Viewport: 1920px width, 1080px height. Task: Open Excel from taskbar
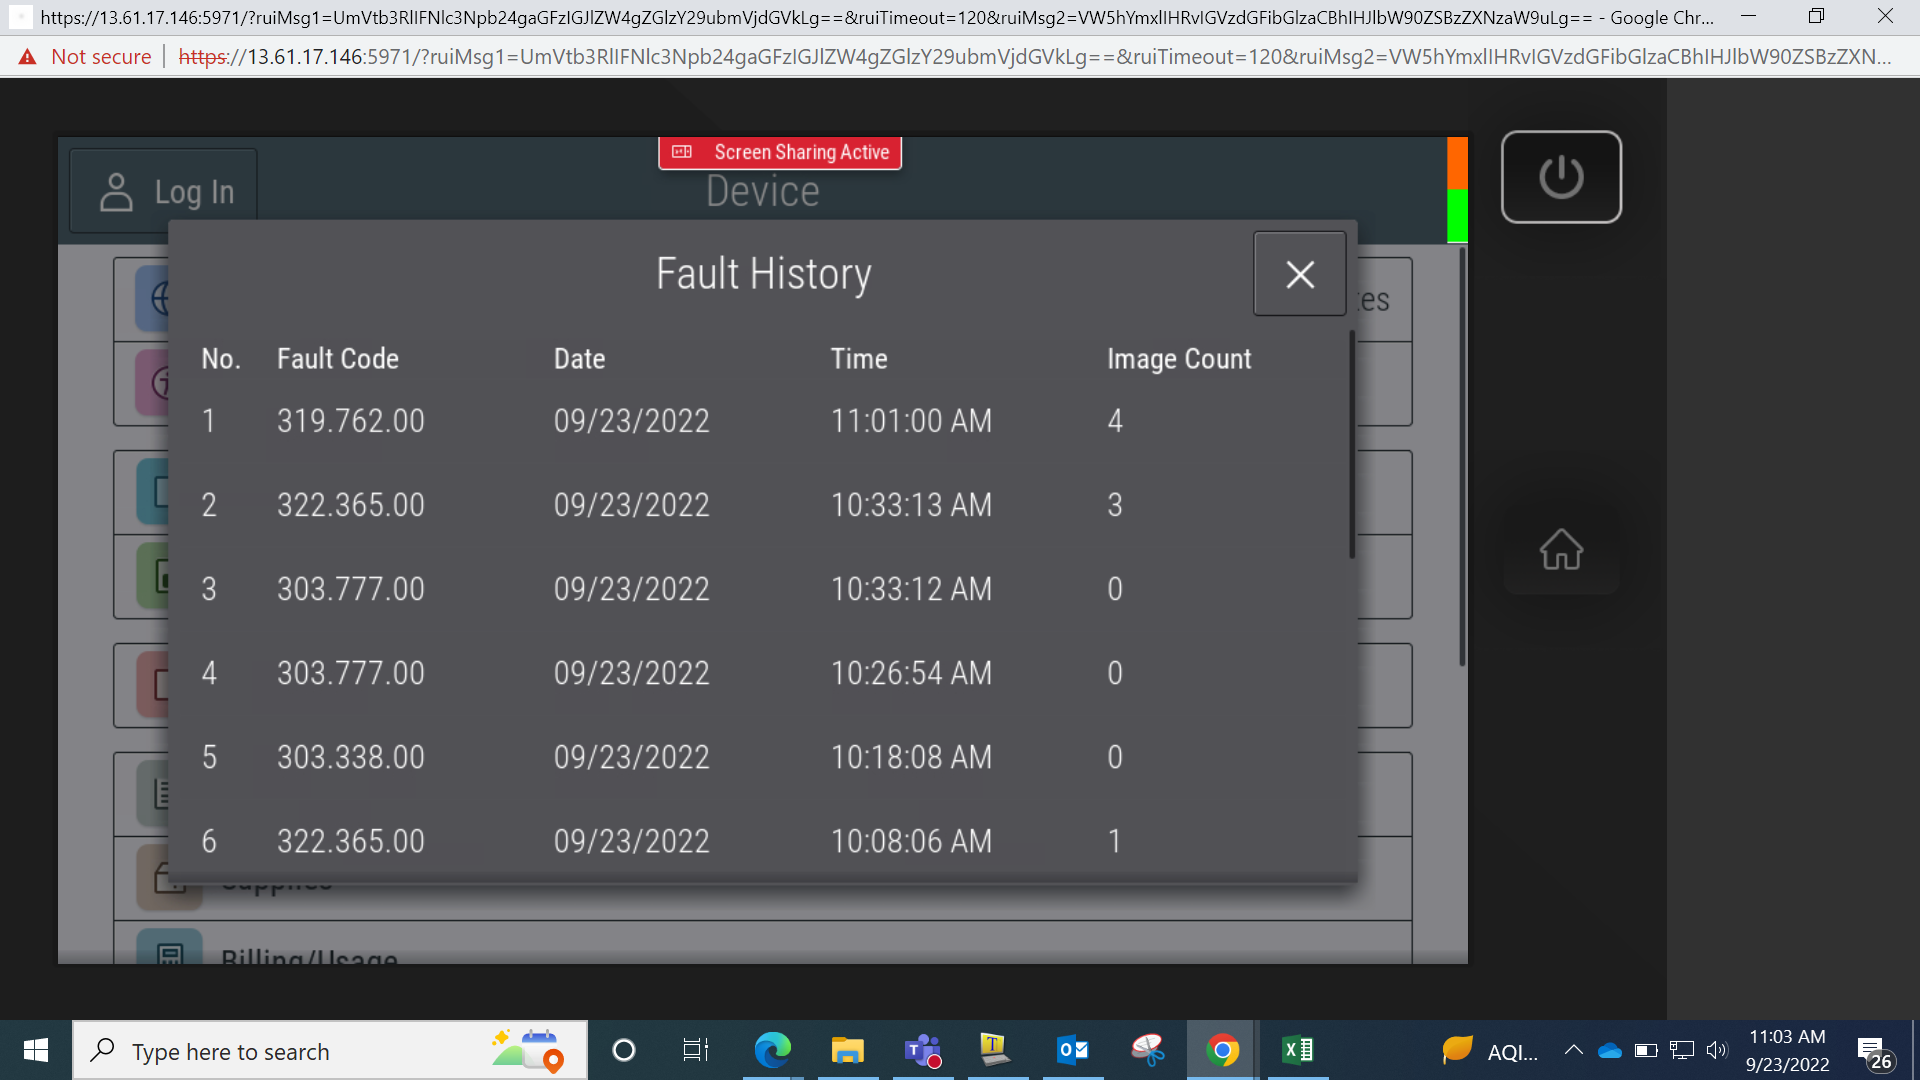pos(1297,1050)
